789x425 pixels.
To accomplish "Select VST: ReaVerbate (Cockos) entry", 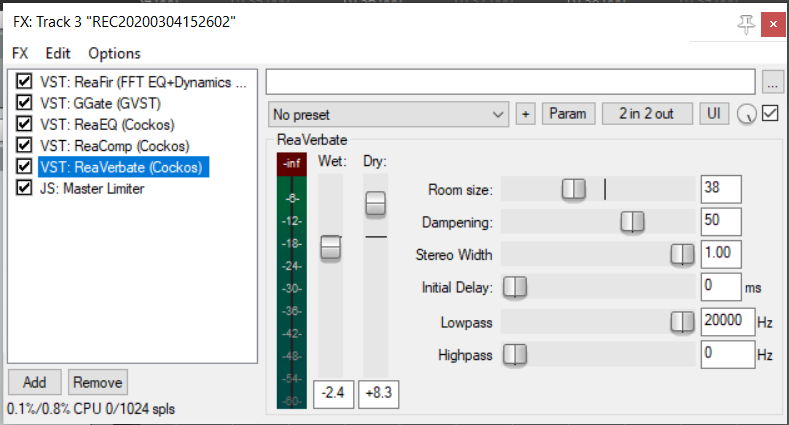I will pyautogui.click(x=123, y=167).
